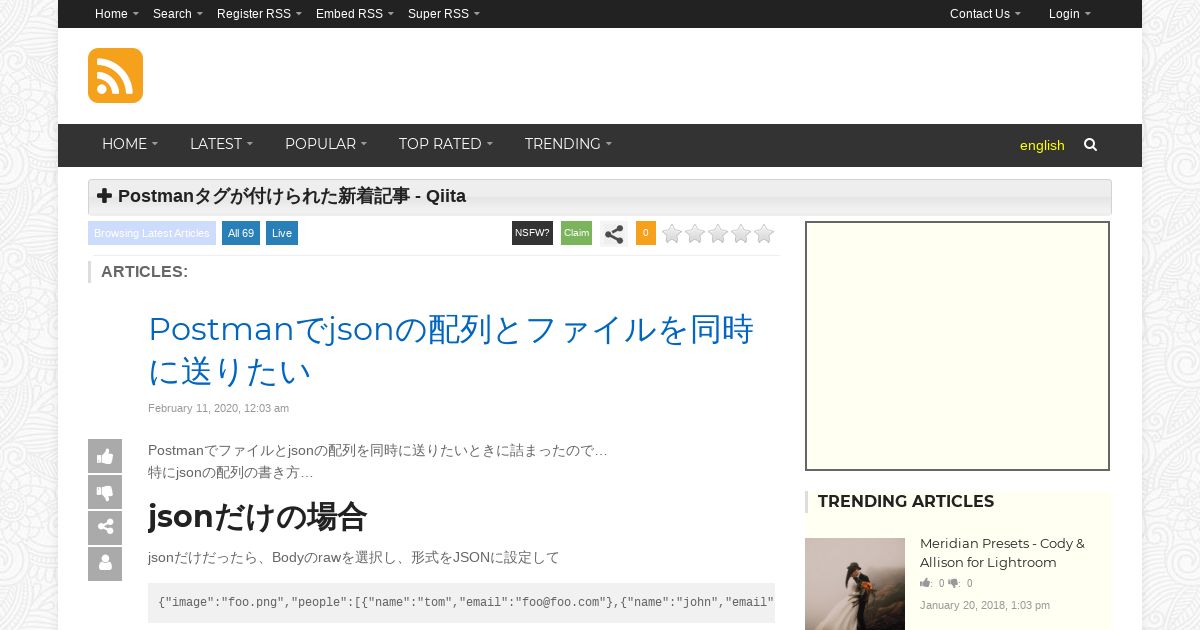Open article title Postmanでjsonの配列とファイル
1200x630 pixels.
[451, 350]
